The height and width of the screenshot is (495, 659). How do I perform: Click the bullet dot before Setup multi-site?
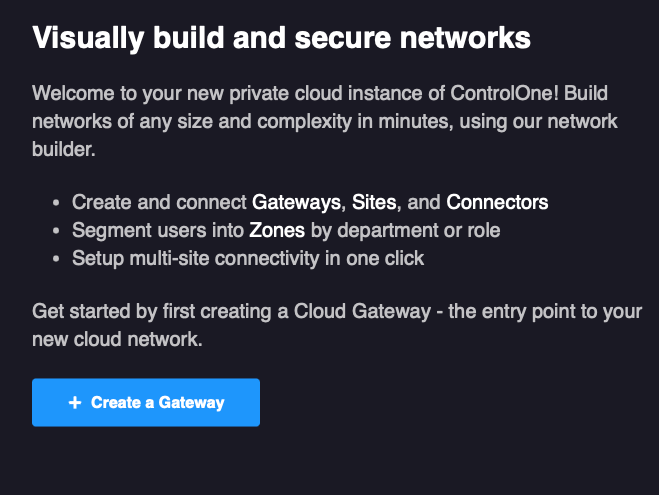[56, 259]
